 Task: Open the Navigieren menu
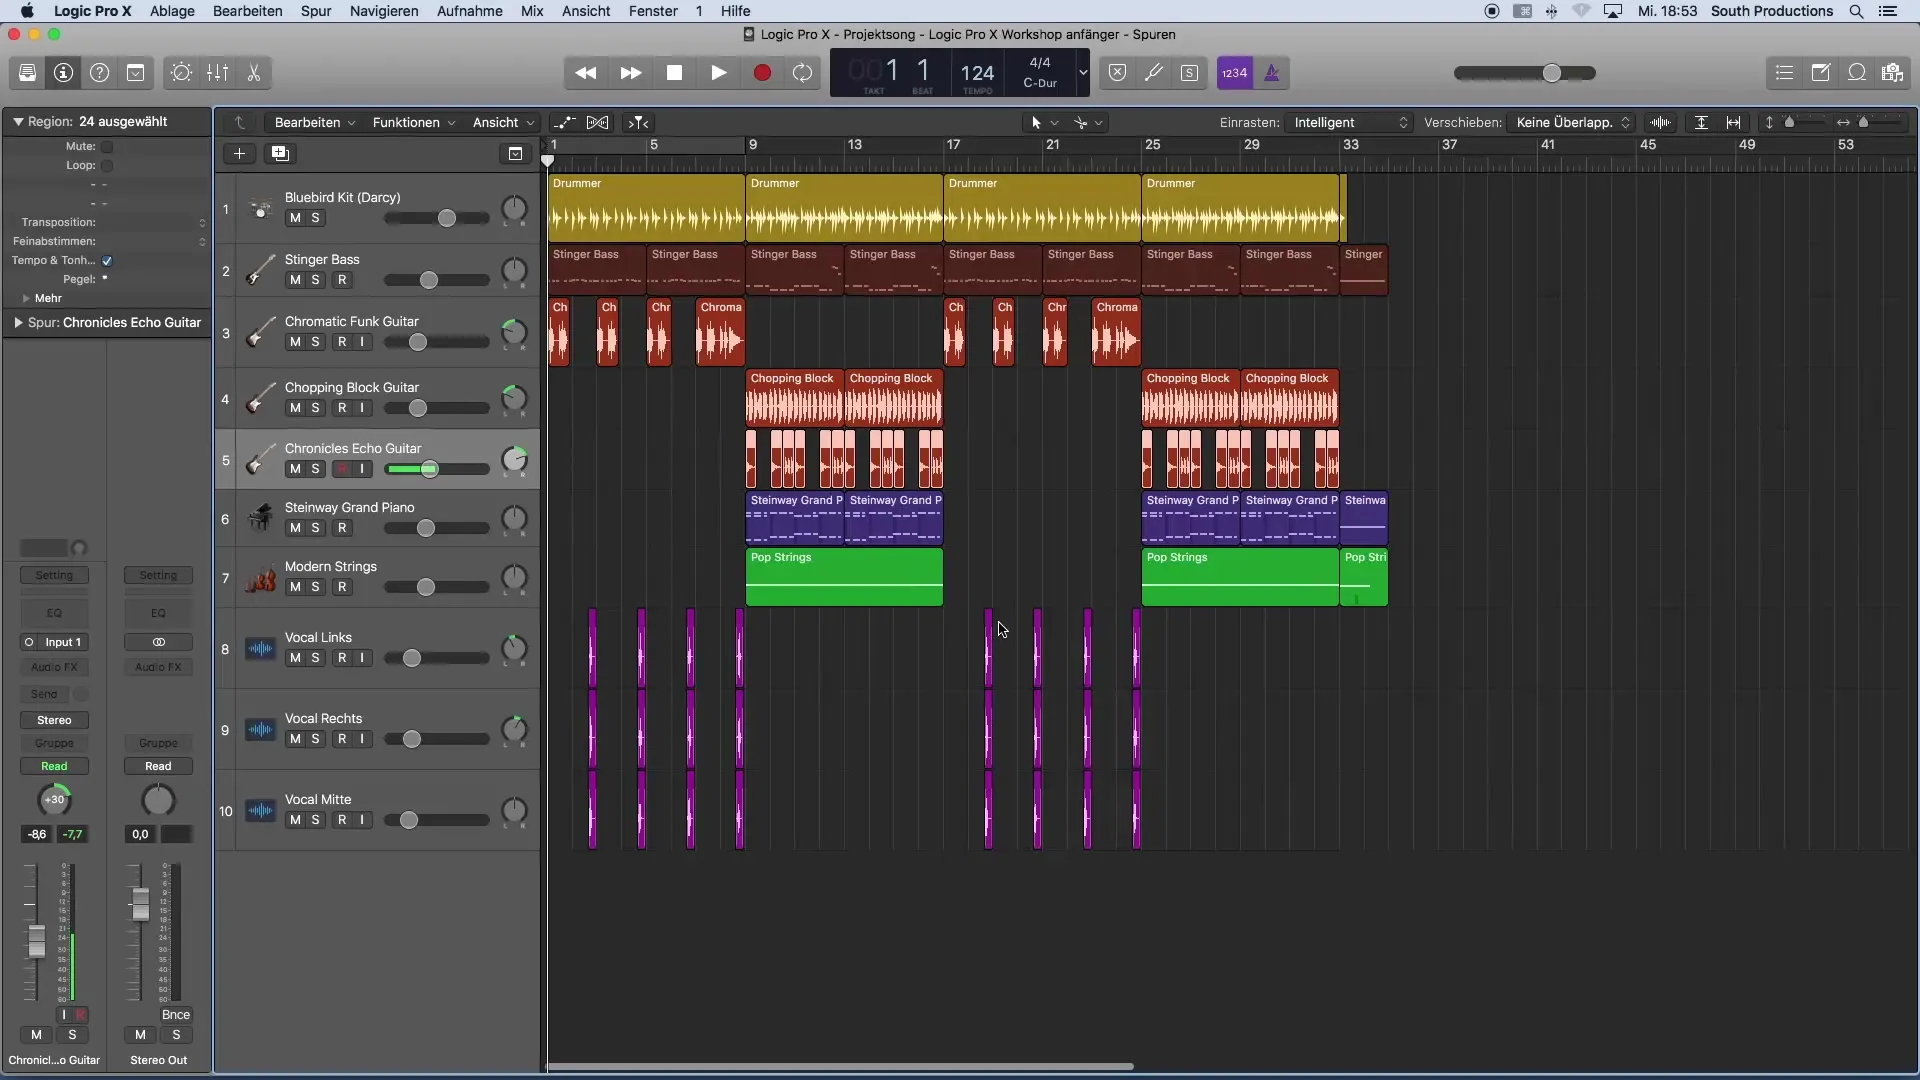pyautogui.click(x=384, y=11)
